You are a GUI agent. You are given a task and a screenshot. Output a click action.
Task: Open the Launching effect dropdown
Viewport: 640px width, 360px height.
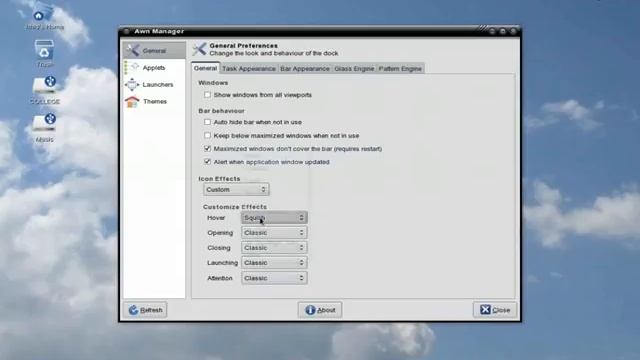[274, 263]
